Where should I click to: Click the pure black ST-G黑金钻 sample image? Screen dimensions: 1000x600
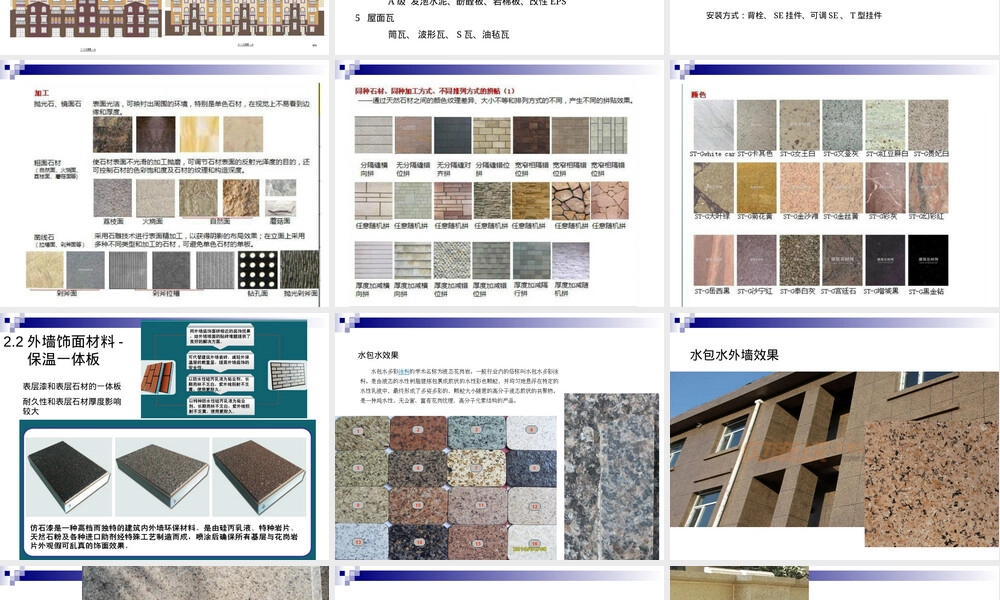tap(928, 260)
